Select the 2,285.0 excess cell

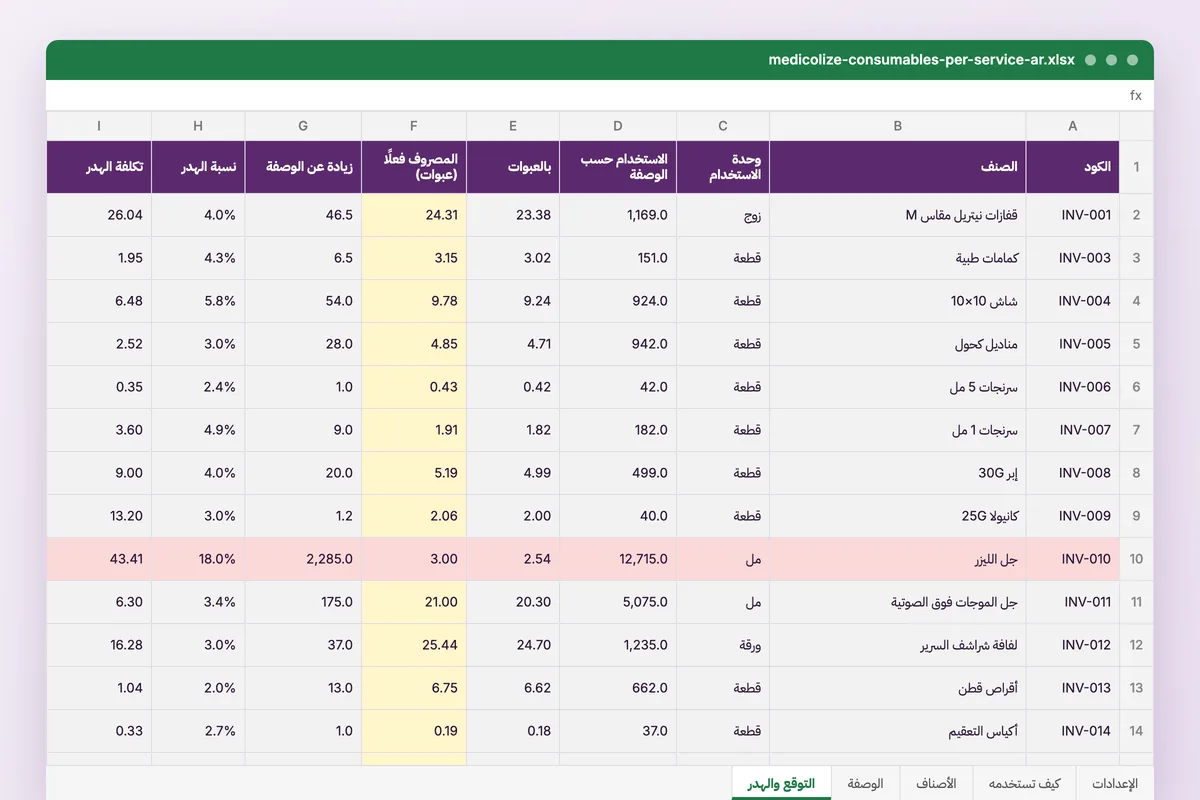(303, 559)
